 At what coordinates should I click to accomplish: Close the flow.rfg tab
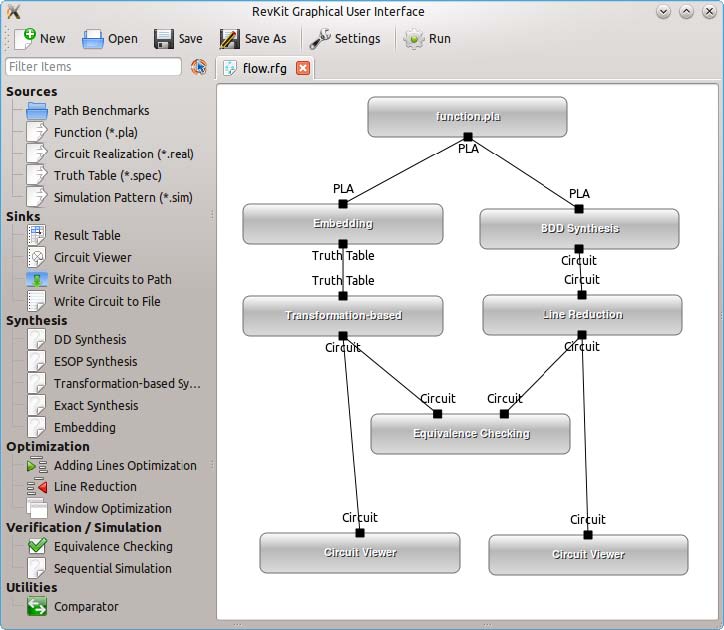pos(303,68)
